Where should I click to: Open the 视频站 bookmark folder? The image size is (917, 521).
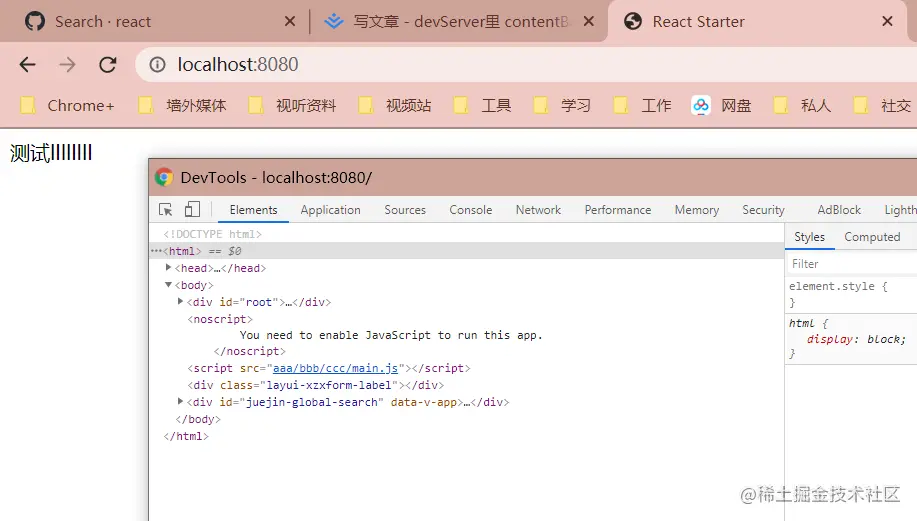click(395, 106)
